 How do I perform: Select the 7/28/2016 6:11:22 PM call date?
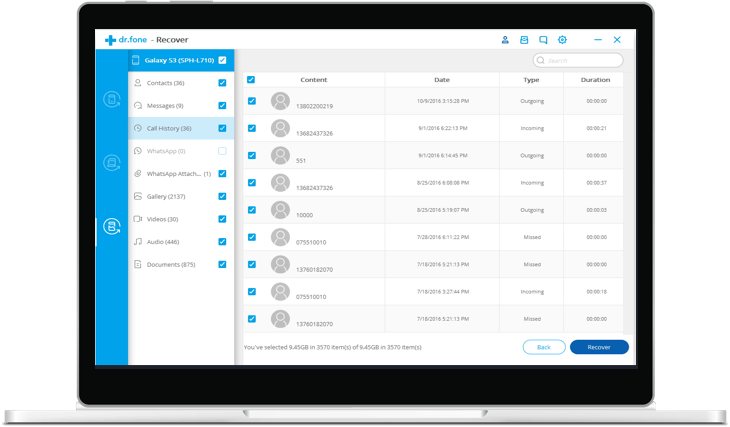click(443, 237)
